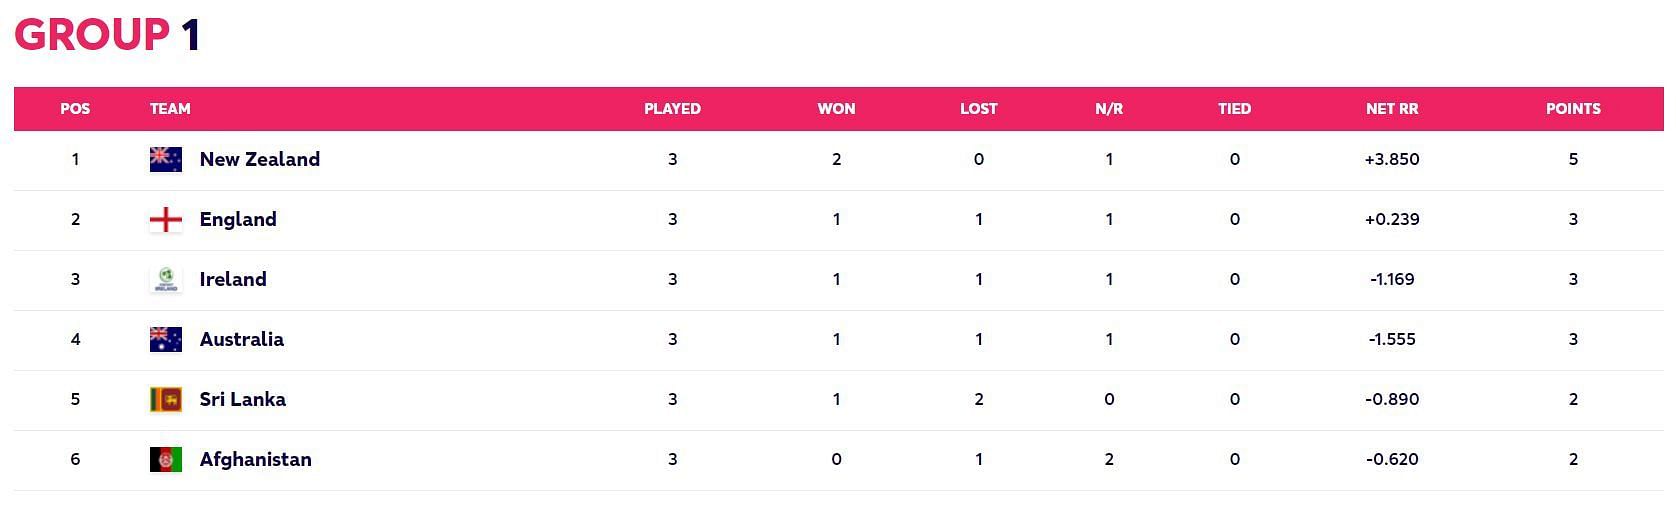Open the New Zealand team link
Image resolution: width=1676 pixels, height=507 pixels.
259,159
